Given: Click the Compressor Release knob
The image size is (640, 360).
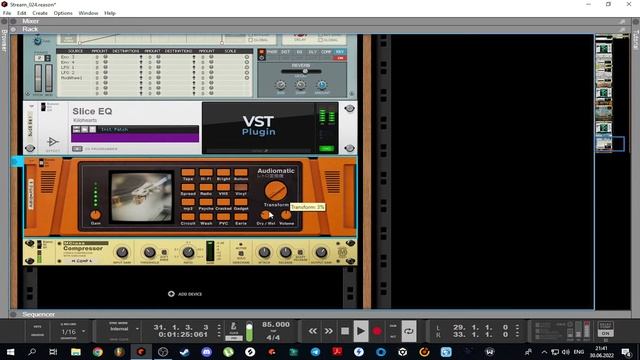Looking at the screenshot, I should tap(286, 252).
